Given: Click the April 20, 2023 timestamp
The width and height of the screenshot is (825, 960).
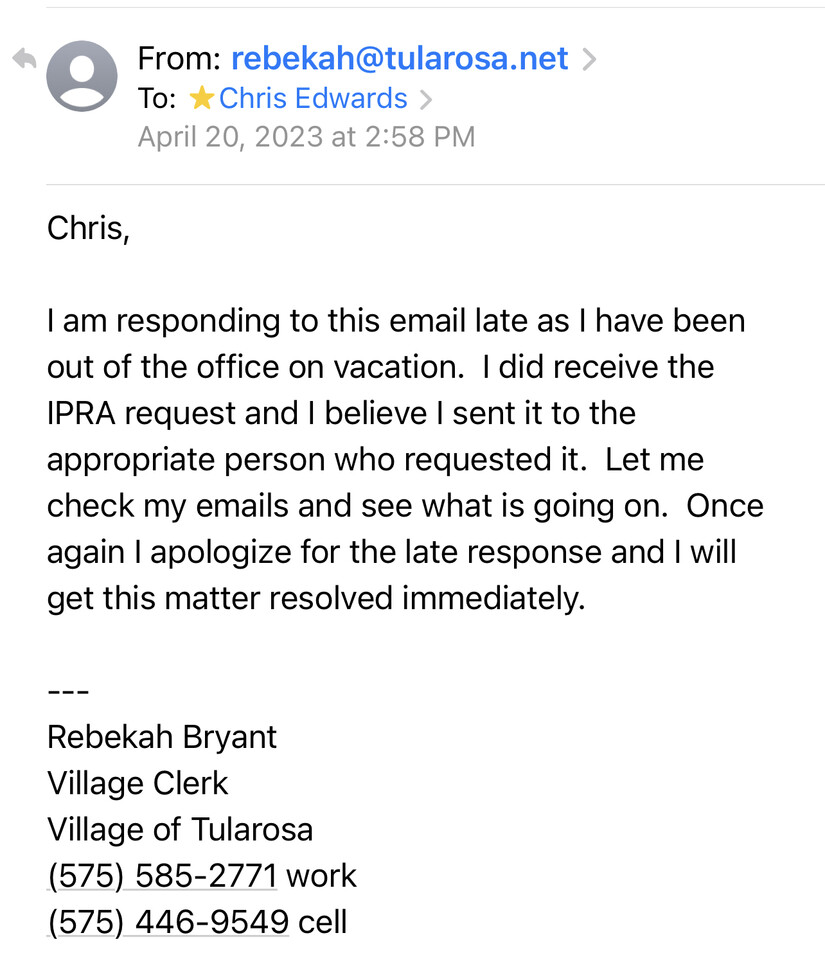Looking at the screenshot, I should tap(306, 137).
